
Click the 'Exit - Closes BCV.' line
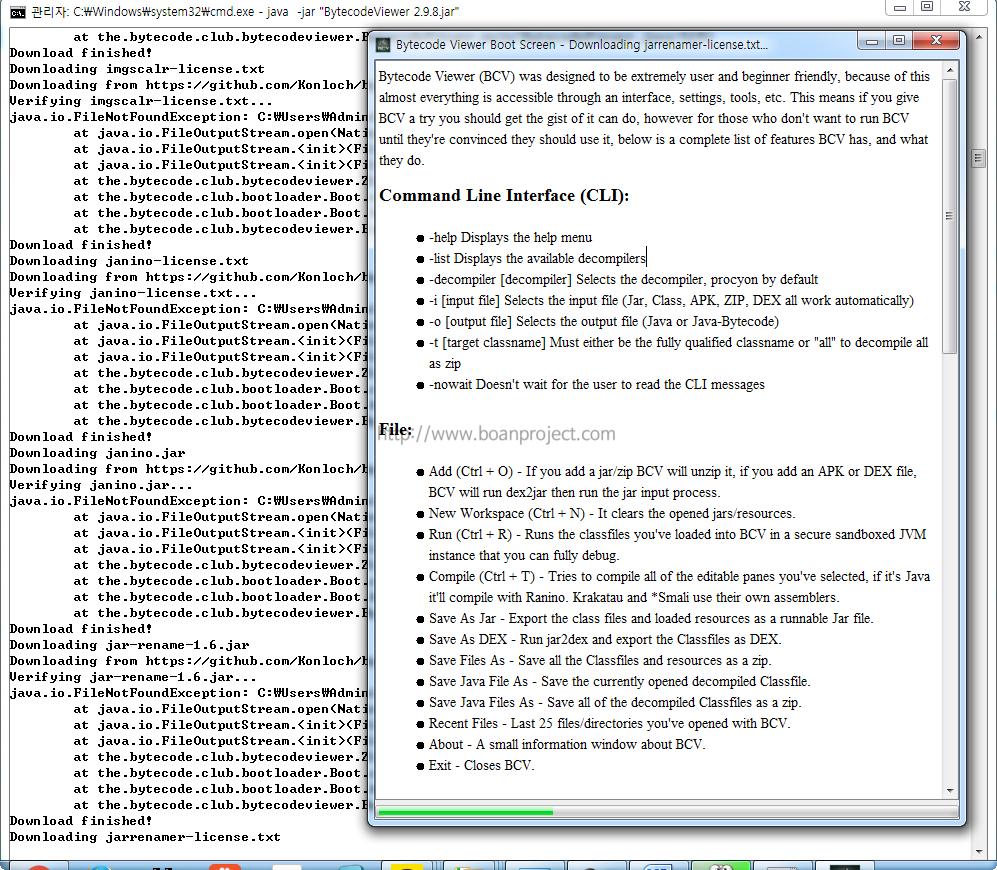coord(481,765)
